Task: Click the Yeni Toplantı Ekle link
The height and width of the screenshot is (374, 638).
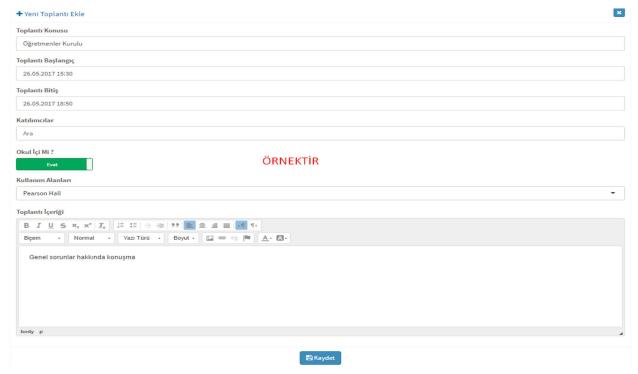Action: [50, 14]
